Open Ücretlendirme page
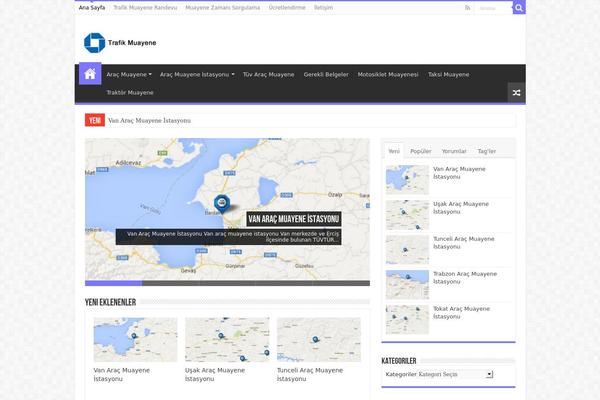The height and width of the screenshot is (400, 600). click(287, 8)
